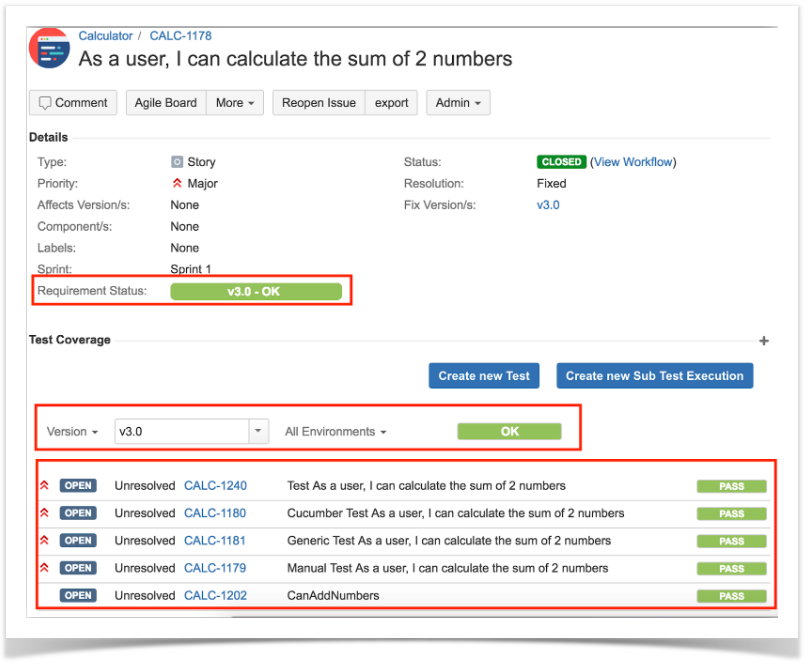Click 'Cucumber Test As a user' summary text
The height and width of the screenshot is (667, 812).
[x=456, y=513]
